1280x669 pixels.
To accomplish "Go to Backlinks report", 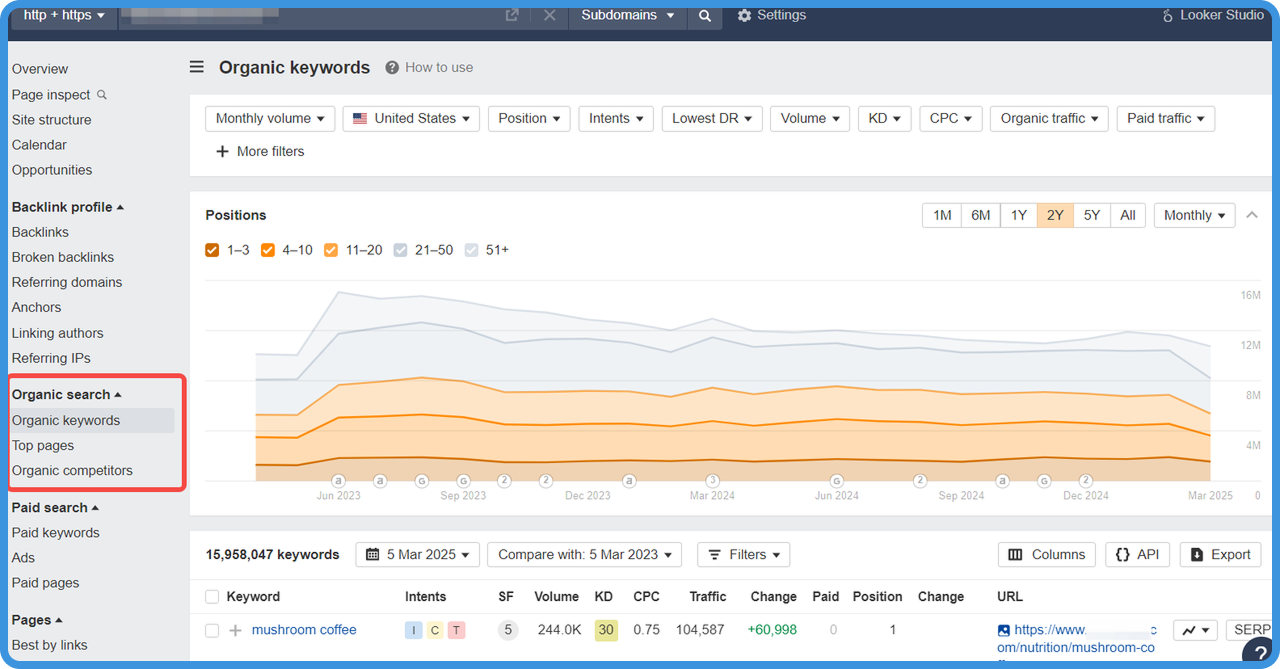I will tap(40, 232).
